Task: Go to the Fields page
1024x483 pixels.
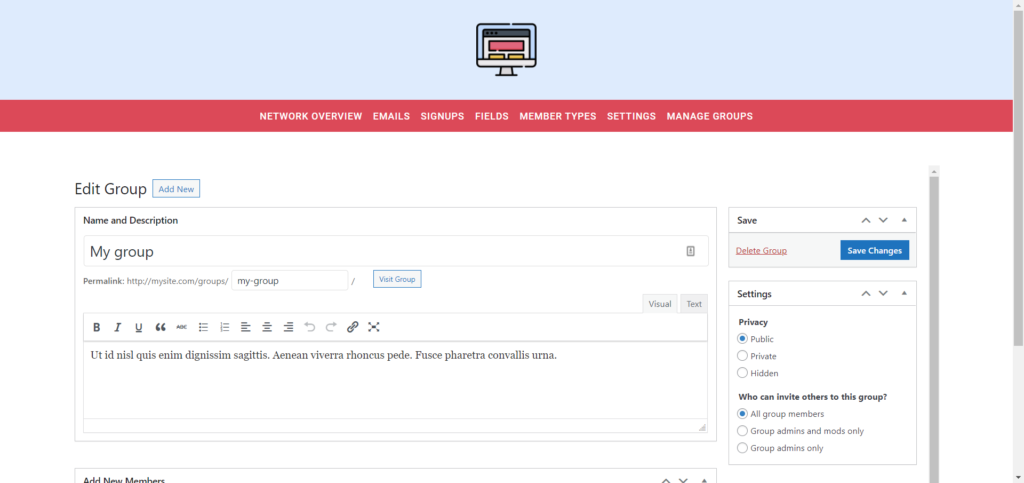Action: pos(492,116)
